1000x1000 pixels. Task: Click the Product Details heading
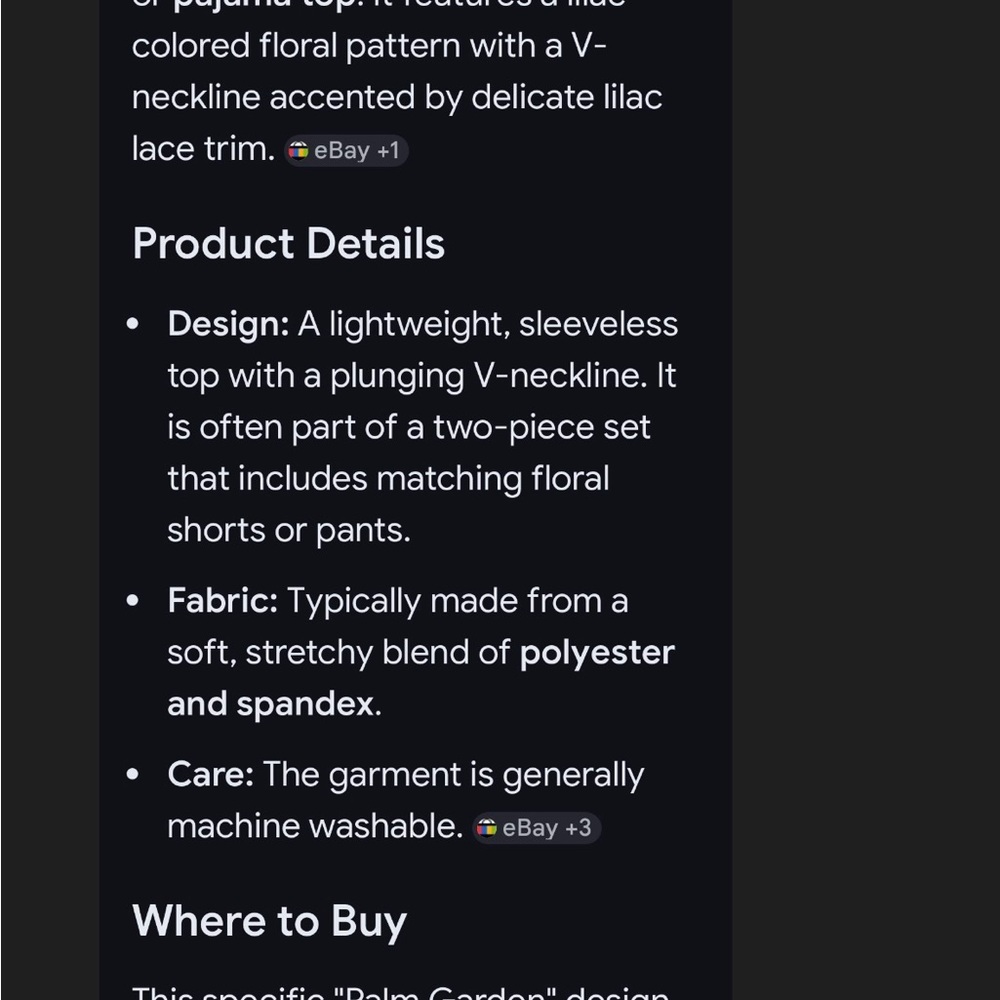click(288, 244)
